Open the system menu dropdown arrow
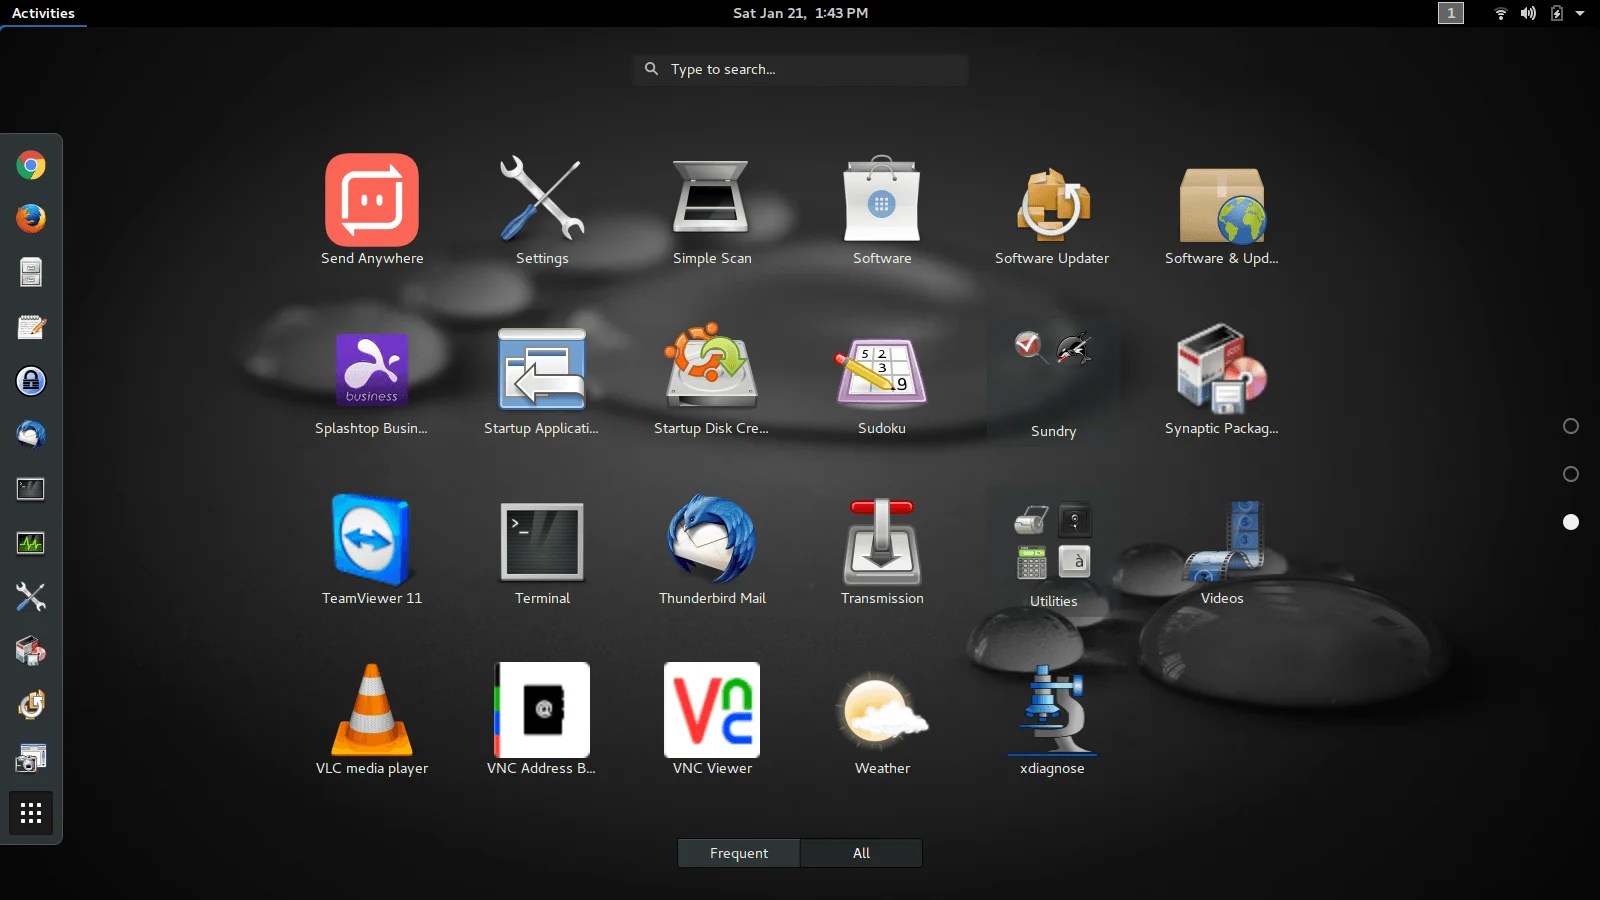Image resolution: width=1600 pixels, height=900 pixels. [1580, 13]
